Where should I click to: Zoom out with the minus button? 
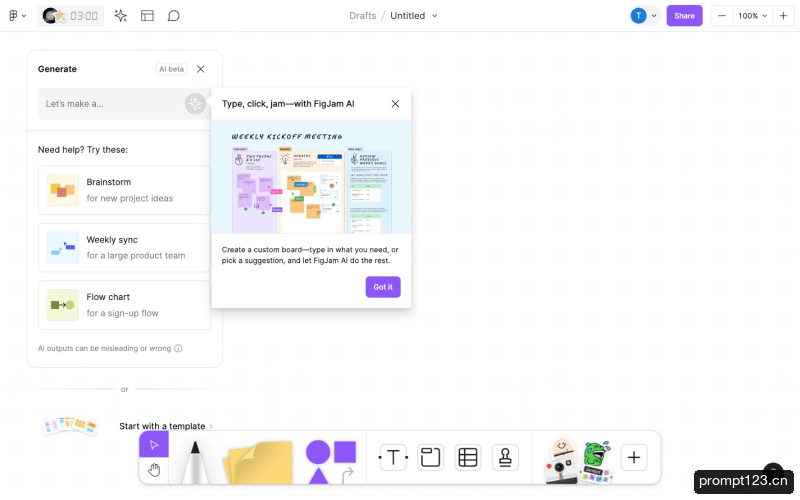721,16
